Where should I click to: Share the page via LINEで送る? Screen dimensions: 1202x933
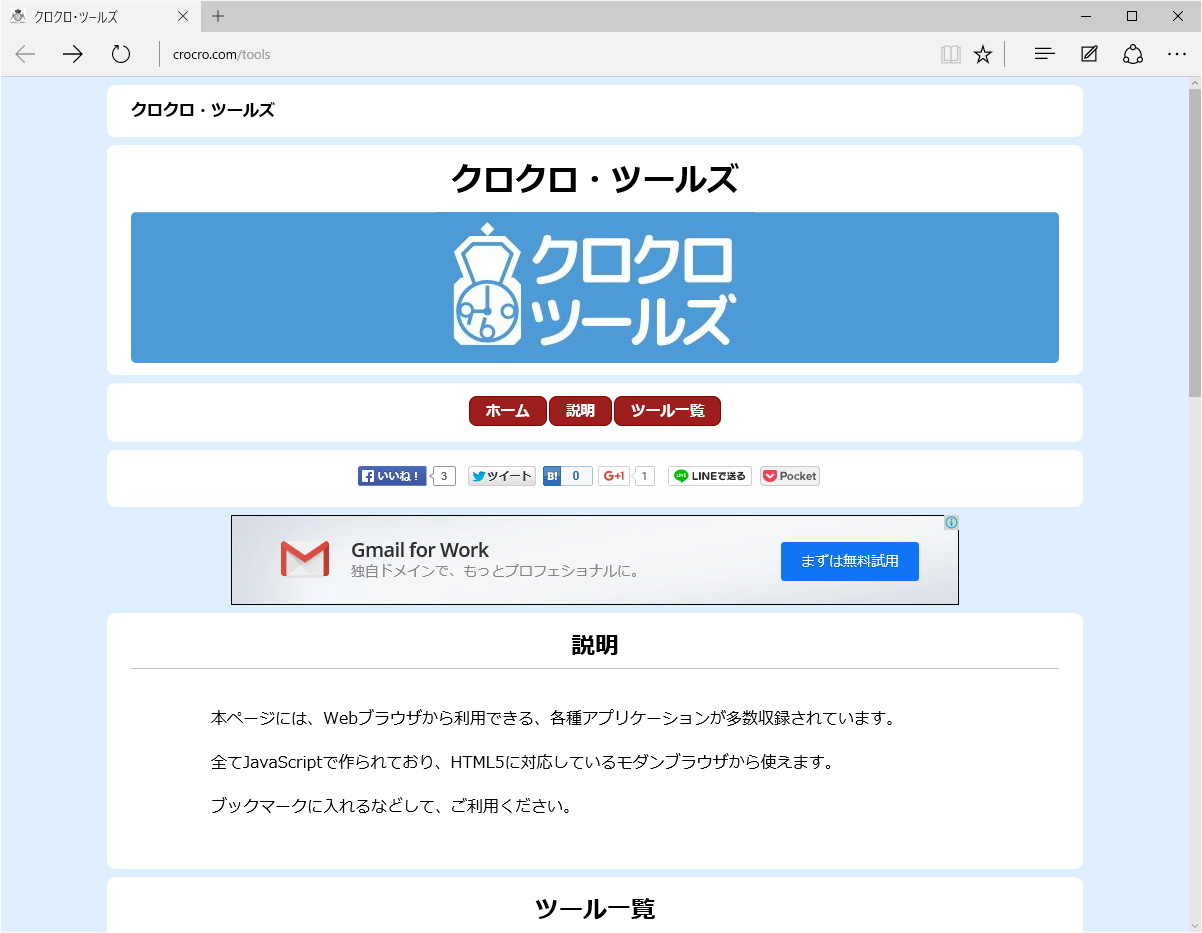tap(709, 475)
